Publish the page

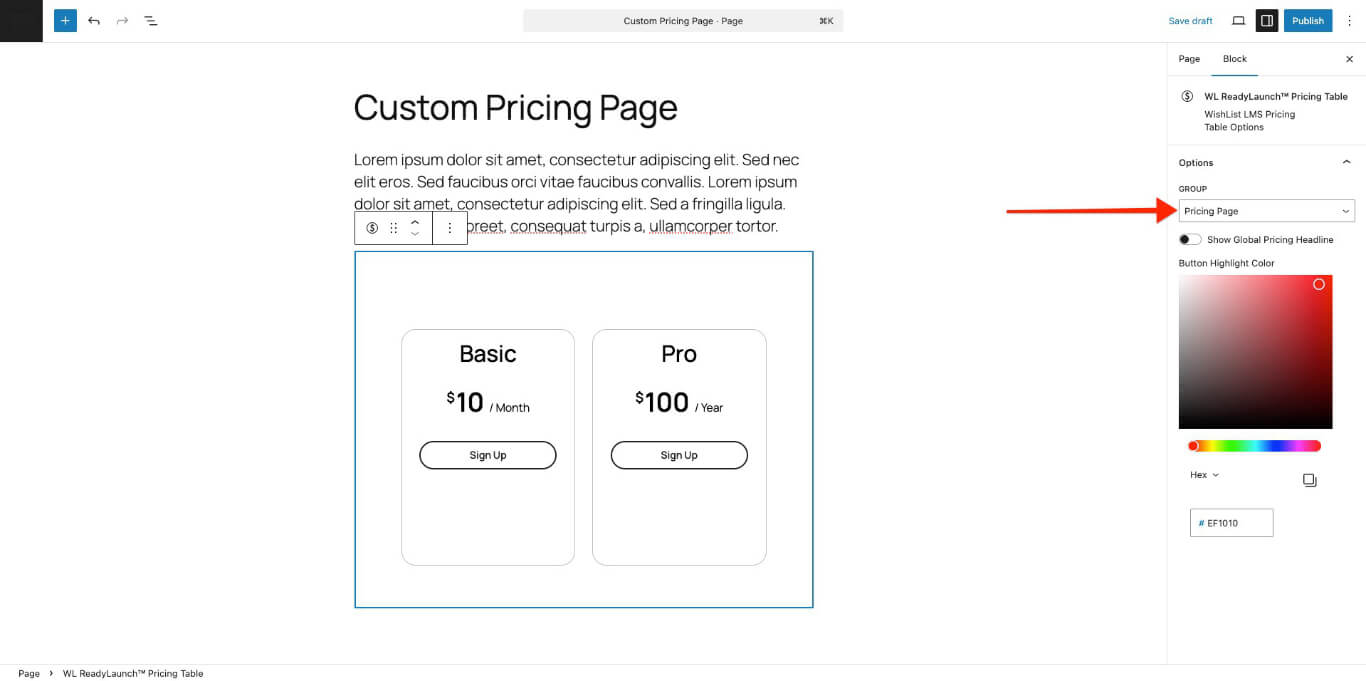(x=1307, y=20)
